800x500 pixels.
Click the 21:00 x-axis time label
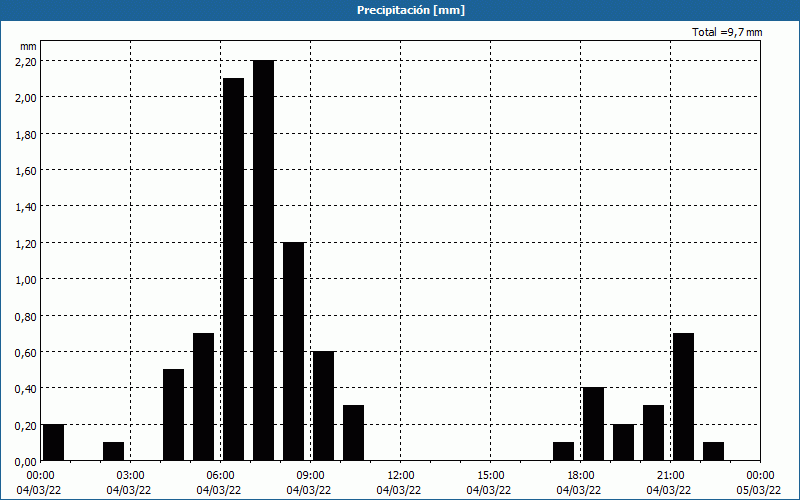(x=670, y=476)
